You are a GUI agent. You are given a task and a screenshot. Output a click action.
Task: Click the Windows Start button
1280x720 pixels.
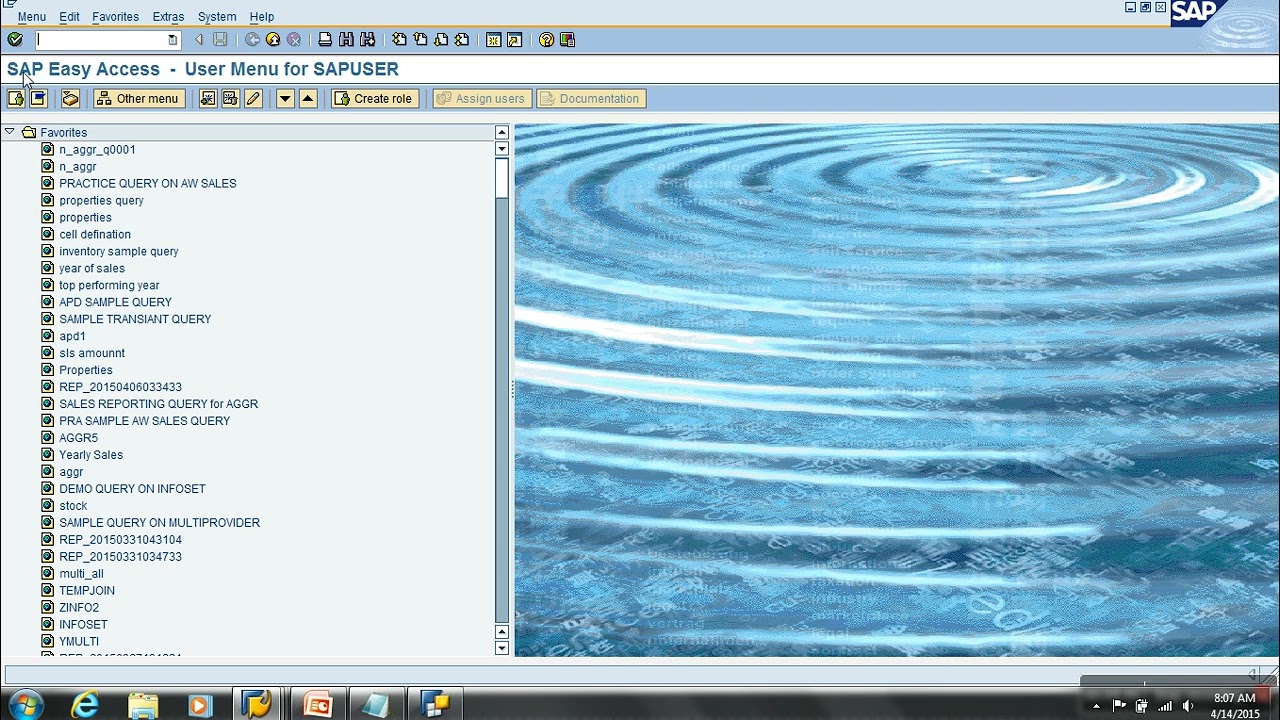(26, 704)
